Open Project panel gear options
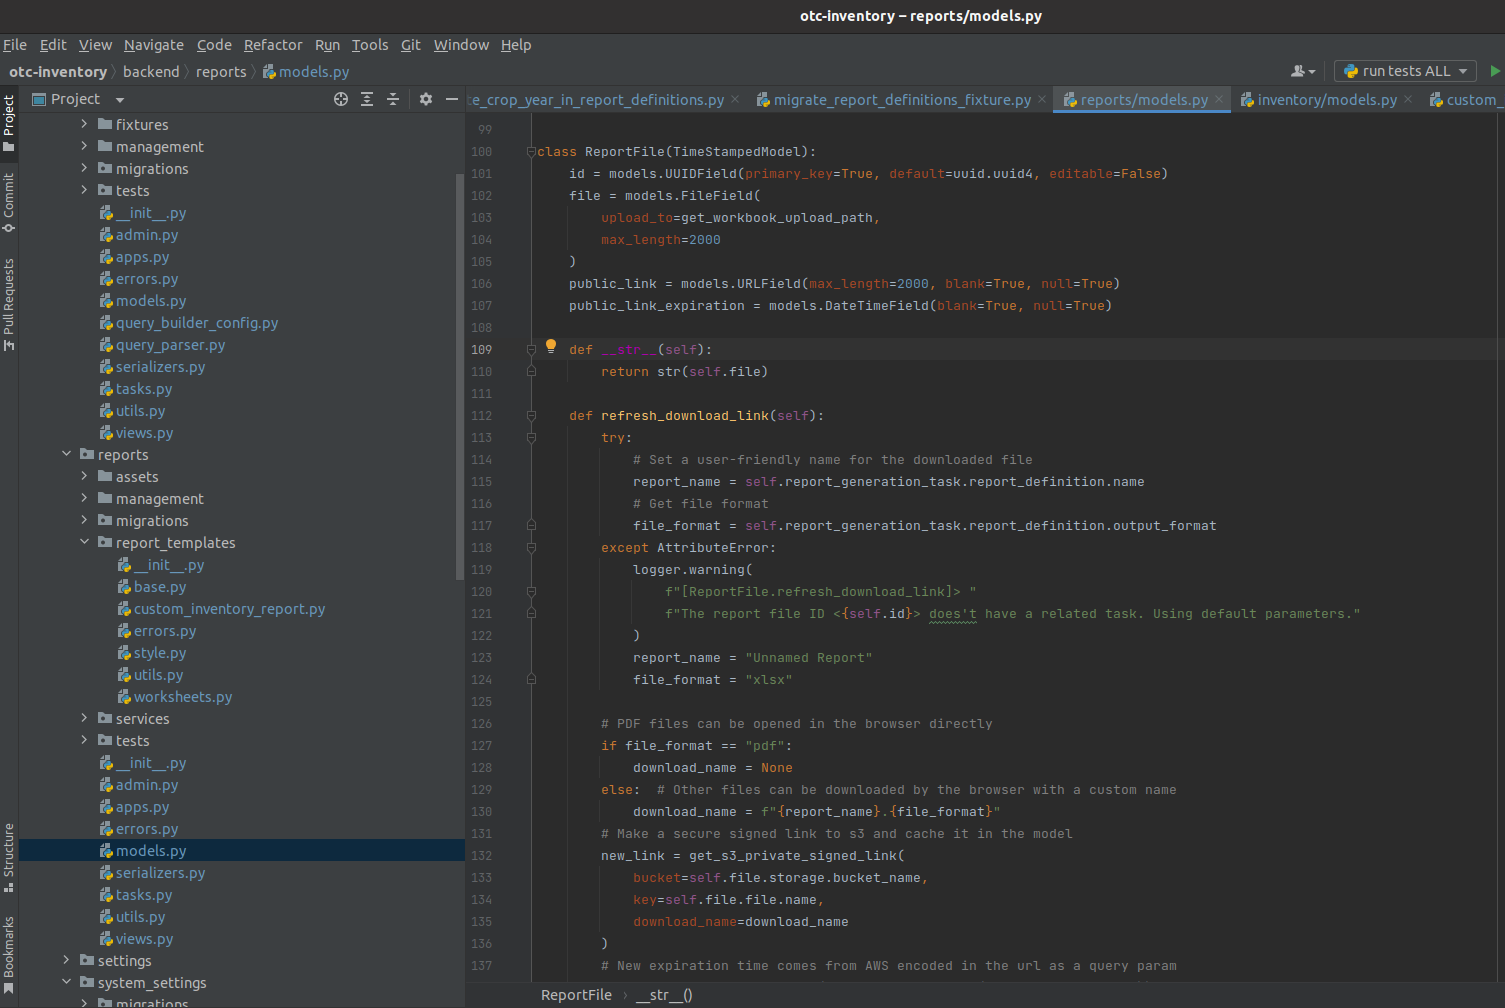The height and width of the screenshot is (1008, 1505). tap(426, 99)
